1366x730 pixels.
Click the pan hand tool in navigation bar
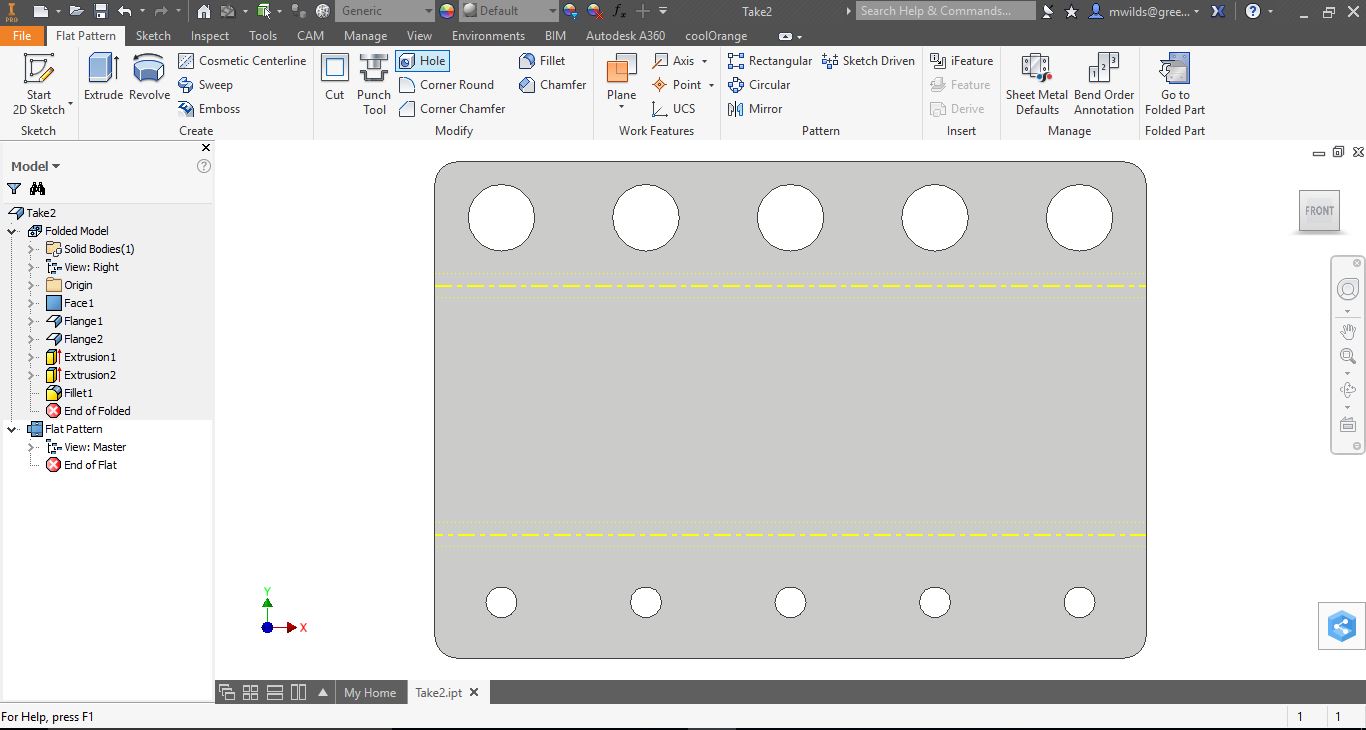pos(1348,331)
